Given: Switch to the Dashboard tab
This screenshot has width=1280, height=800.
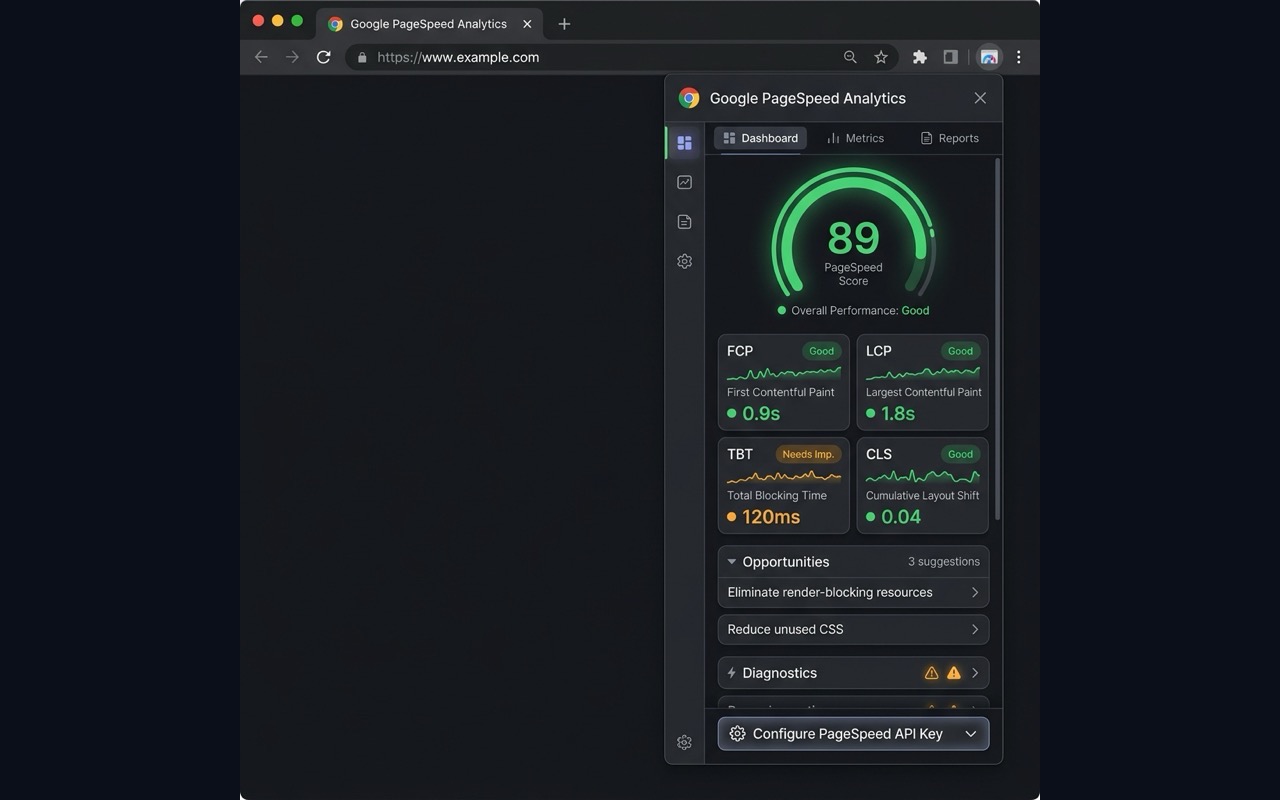Looking at the screenshot, I should click(x=760, y=138).
